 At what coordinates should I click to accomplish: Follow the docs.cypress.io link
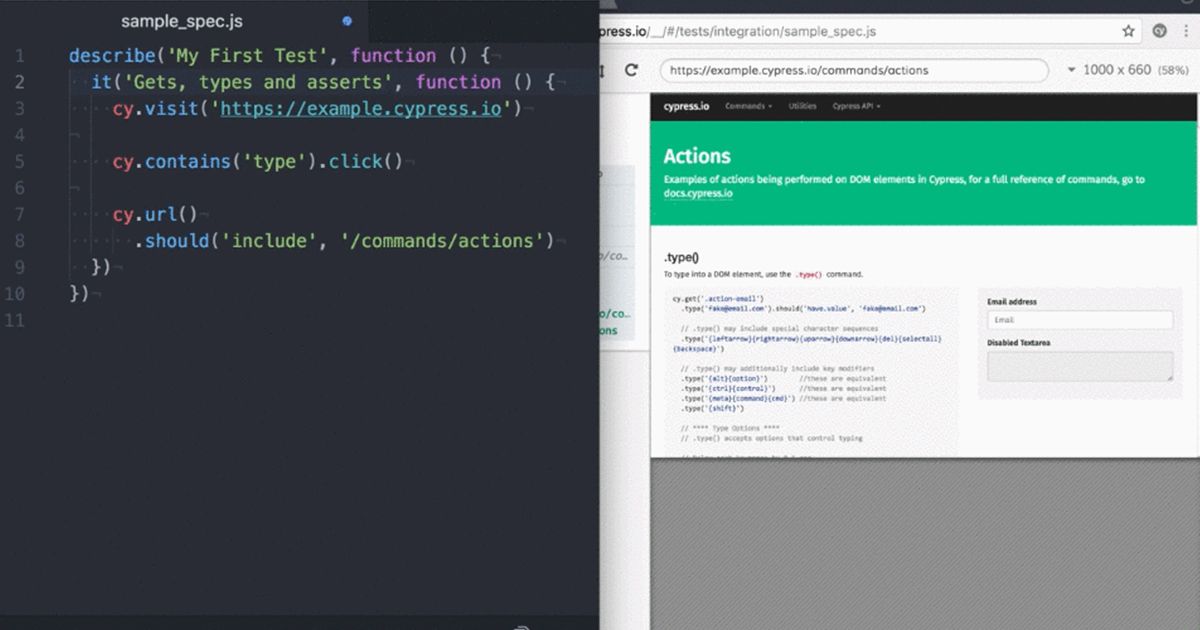[698, 193]
